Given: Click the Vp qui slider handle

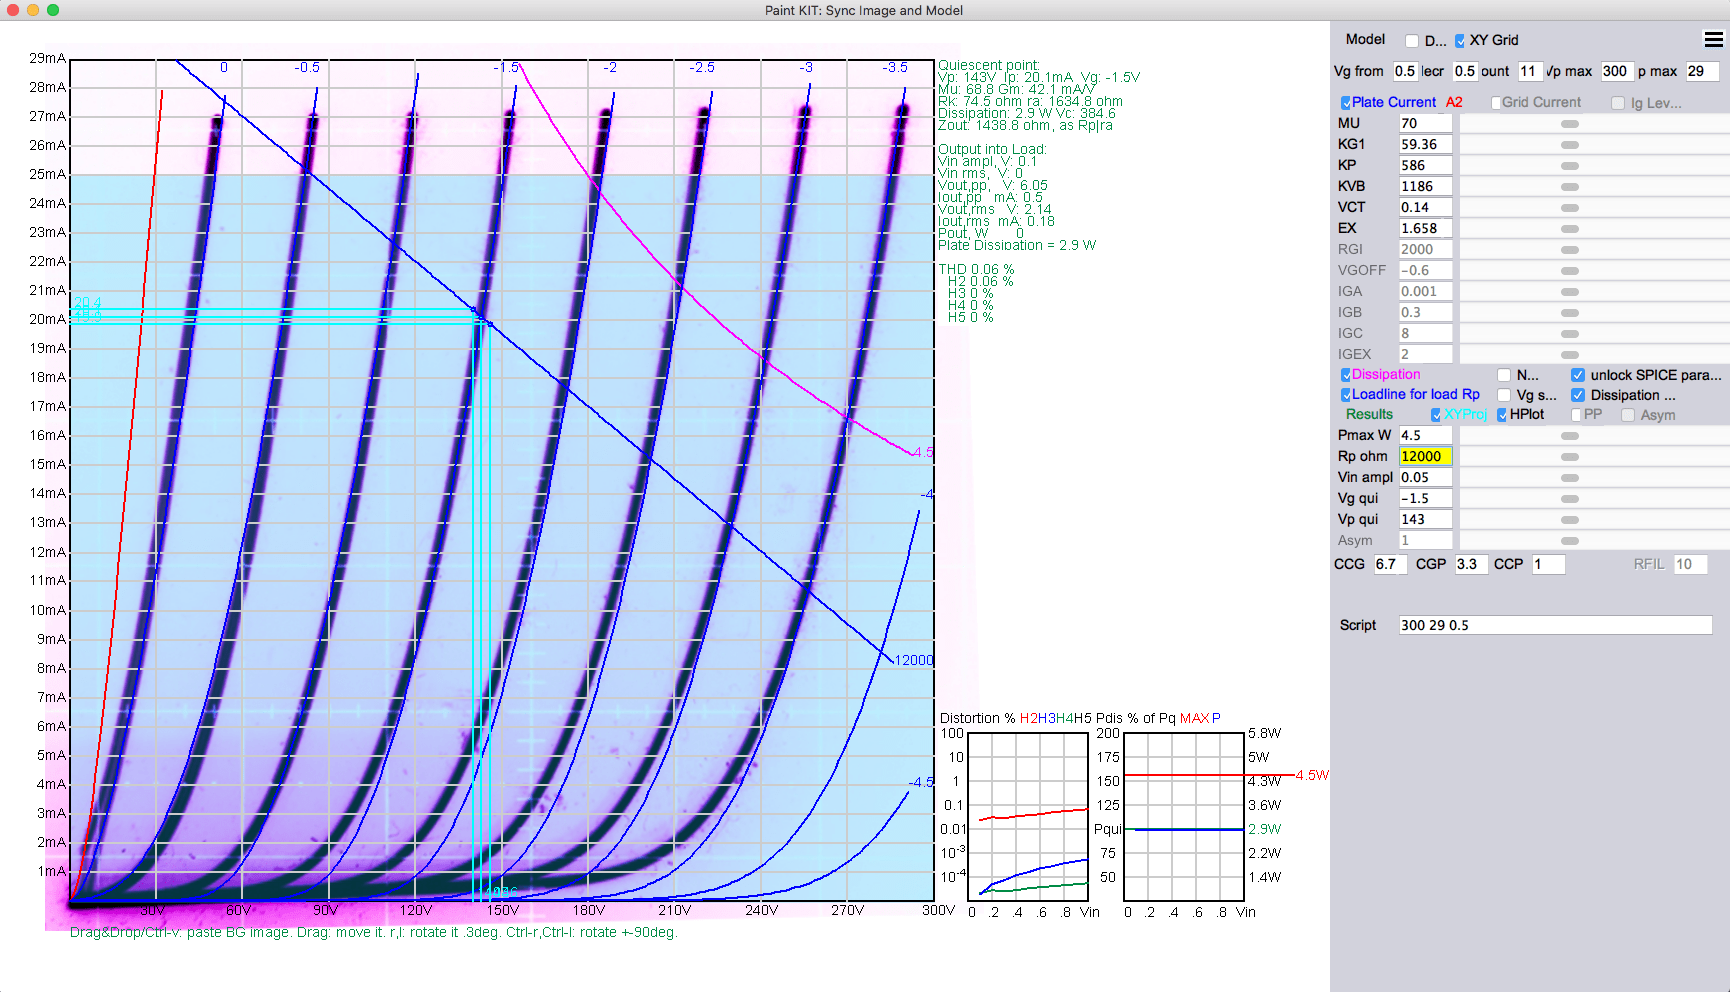Looking at the screenshot, I should [1570, 520].
